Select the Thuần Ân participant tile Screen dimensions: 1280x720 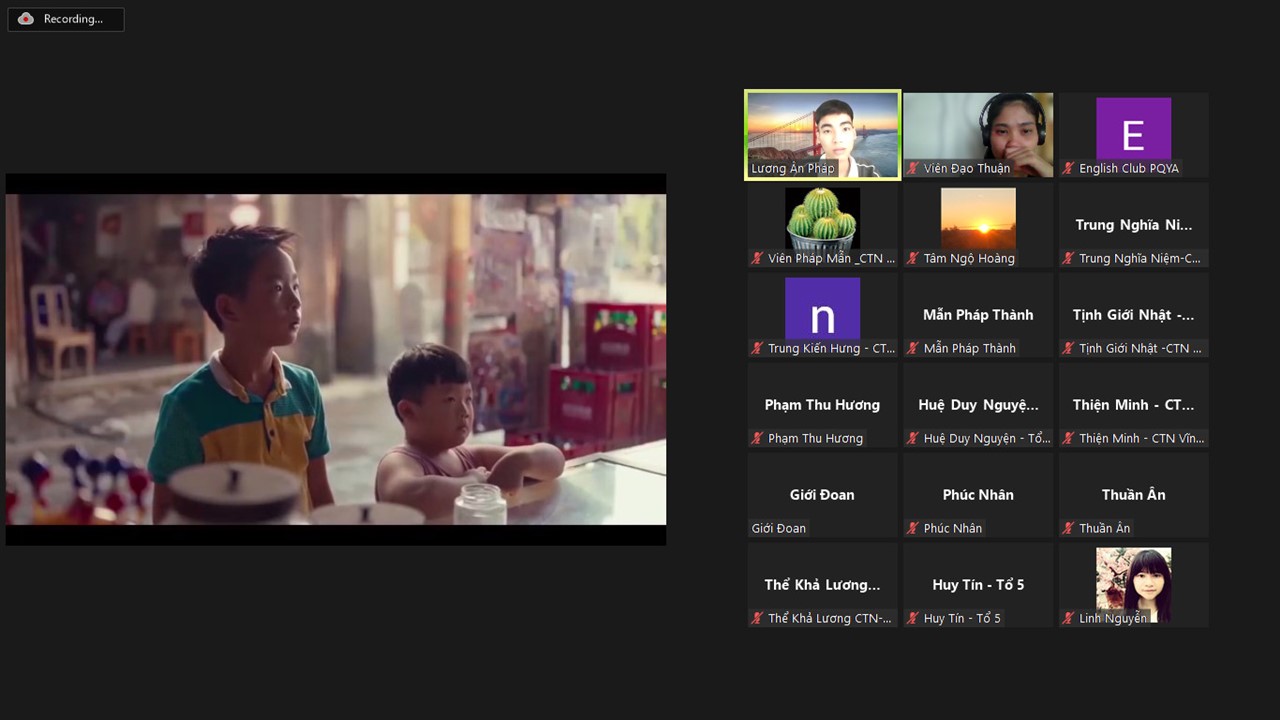coord(1133,495)
